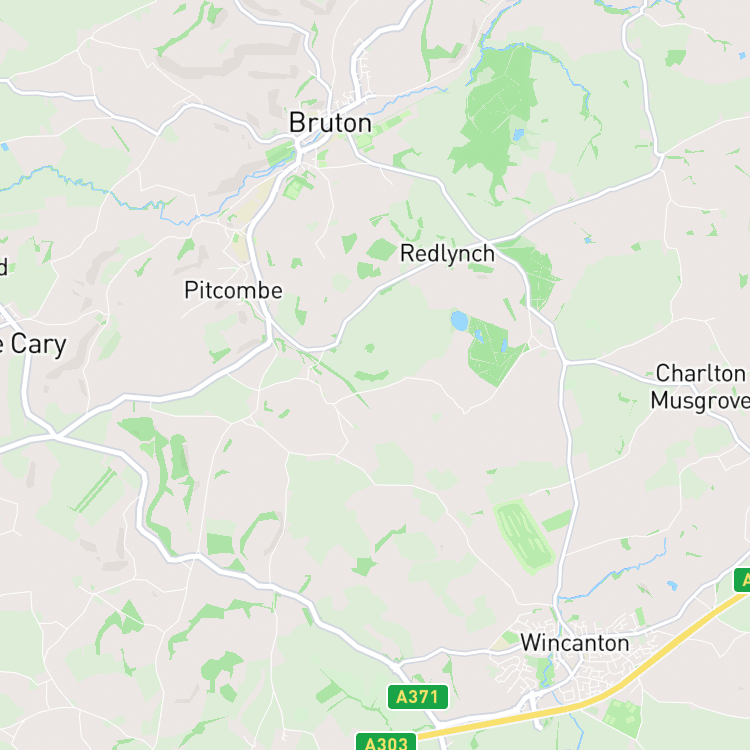The image size is (750, 750).
Task: Click the Bruton town label
Action: pyautogui.click(x=330, y=123)
